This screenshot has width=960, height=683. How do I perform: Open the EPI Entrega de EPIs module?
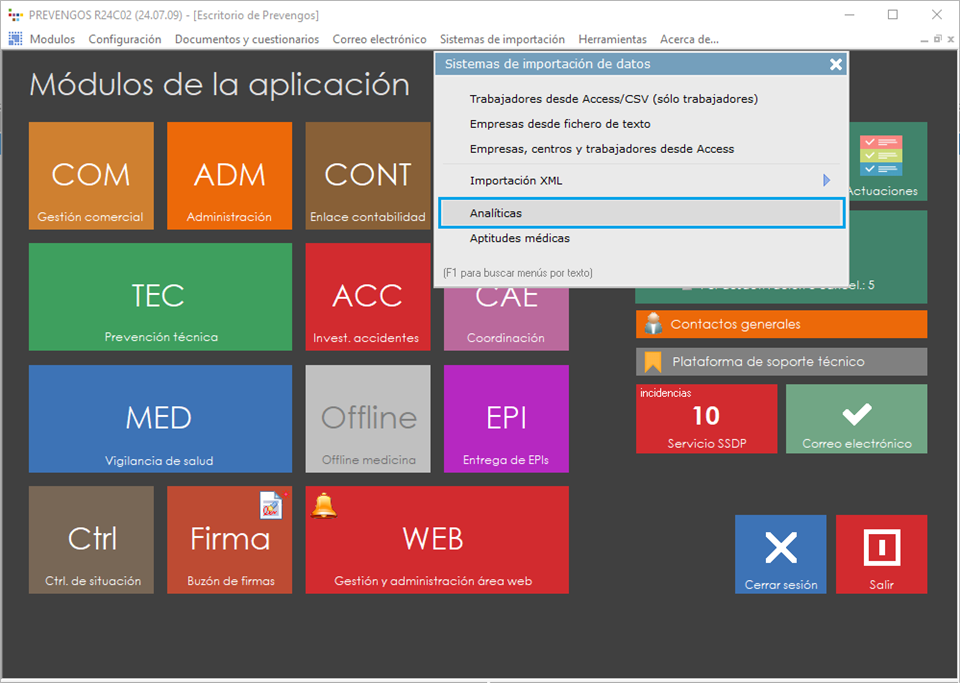tap(506, 418)
